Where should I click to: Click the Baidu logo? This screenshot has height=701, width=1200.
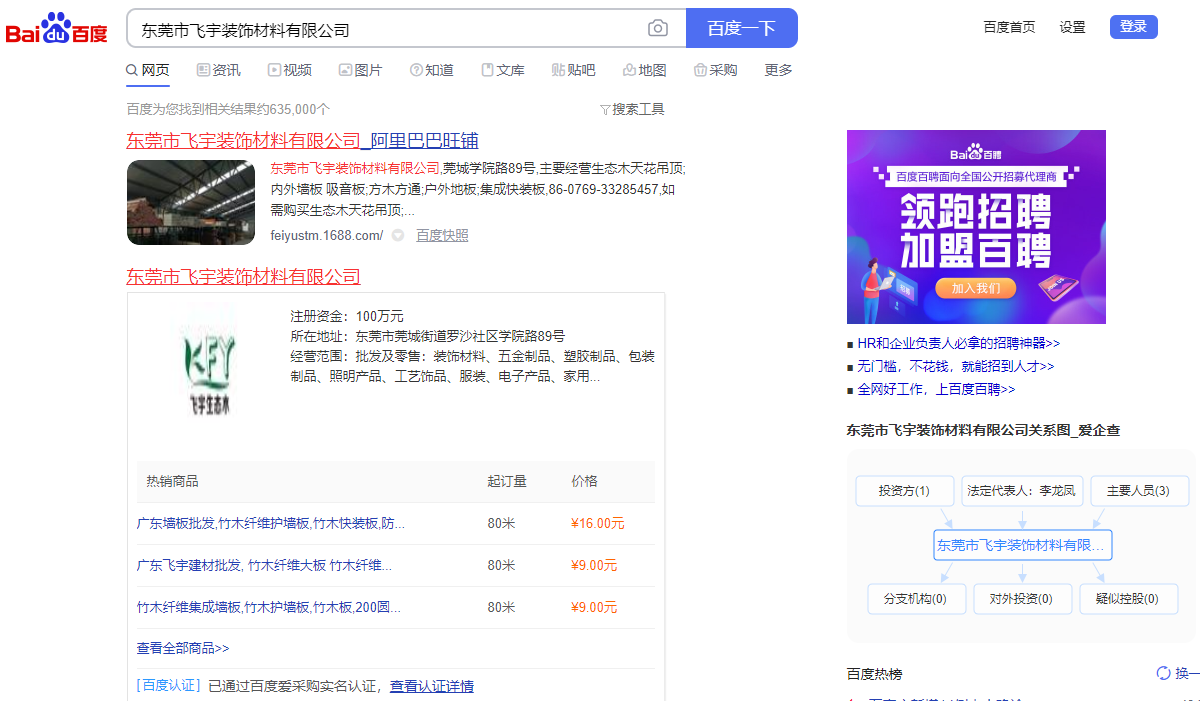click(56, 28)
